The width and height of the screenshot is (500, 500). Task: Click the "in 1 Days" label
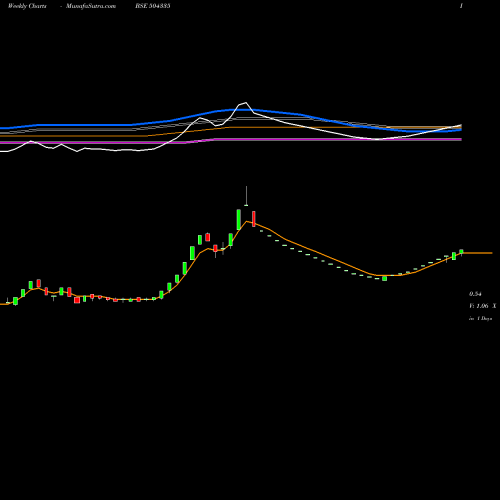point(480,319)
